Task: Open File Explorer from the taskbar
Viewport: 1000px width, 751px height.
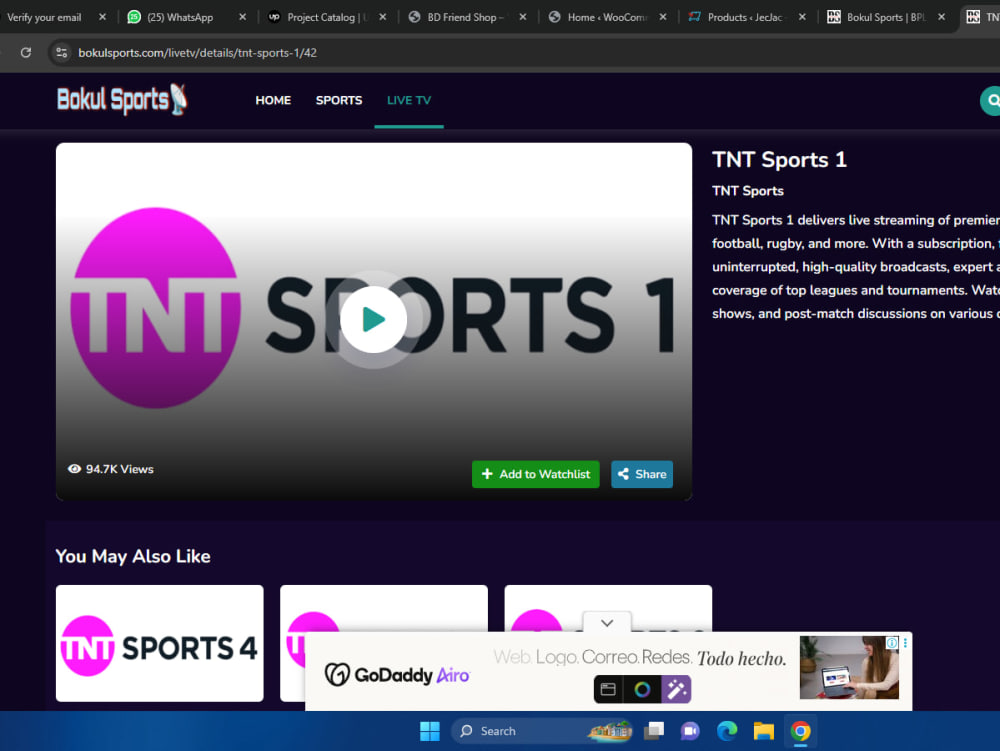Action: pyautogui.click(x=763, y=731)
